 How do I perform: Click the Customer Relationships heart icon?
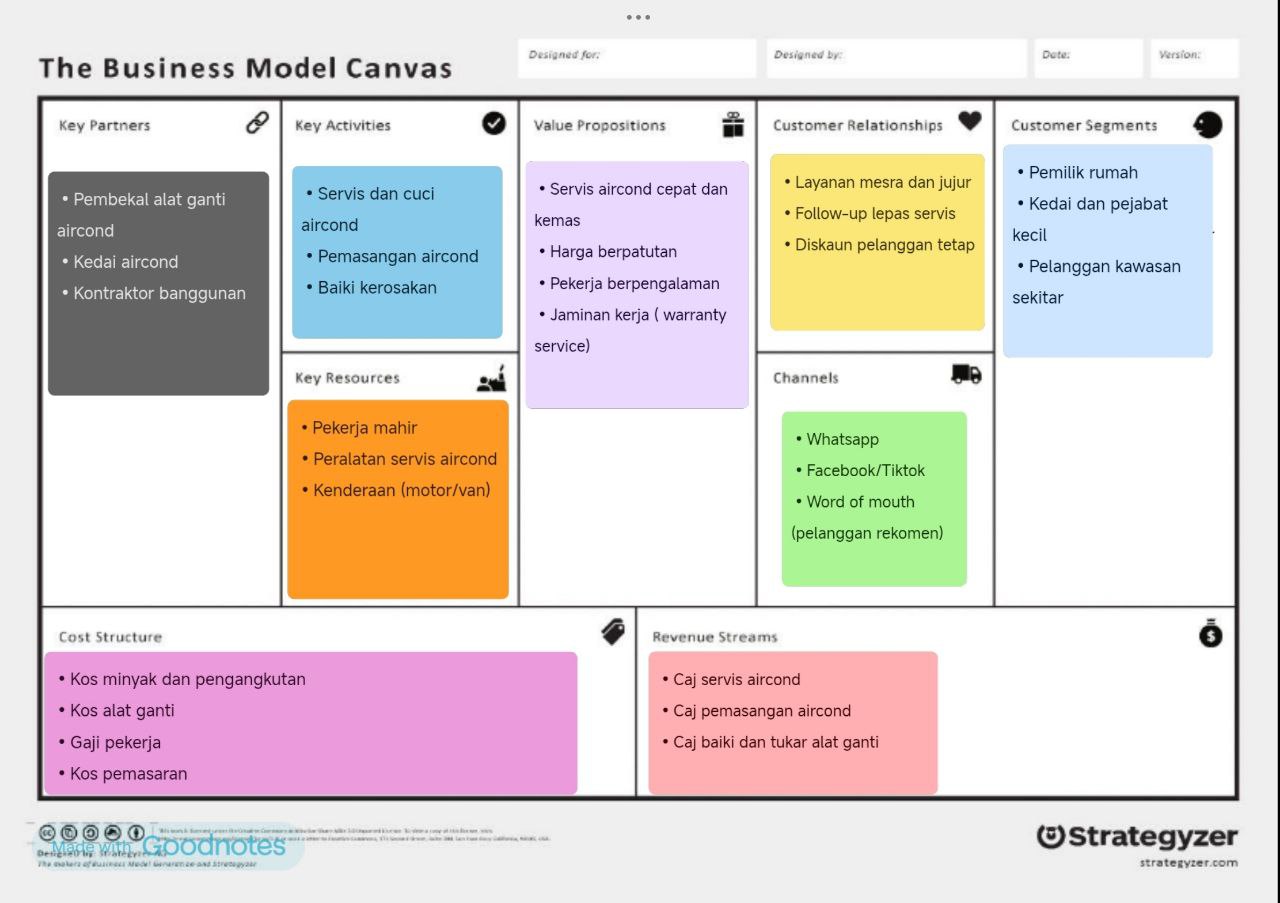(969, 121)
